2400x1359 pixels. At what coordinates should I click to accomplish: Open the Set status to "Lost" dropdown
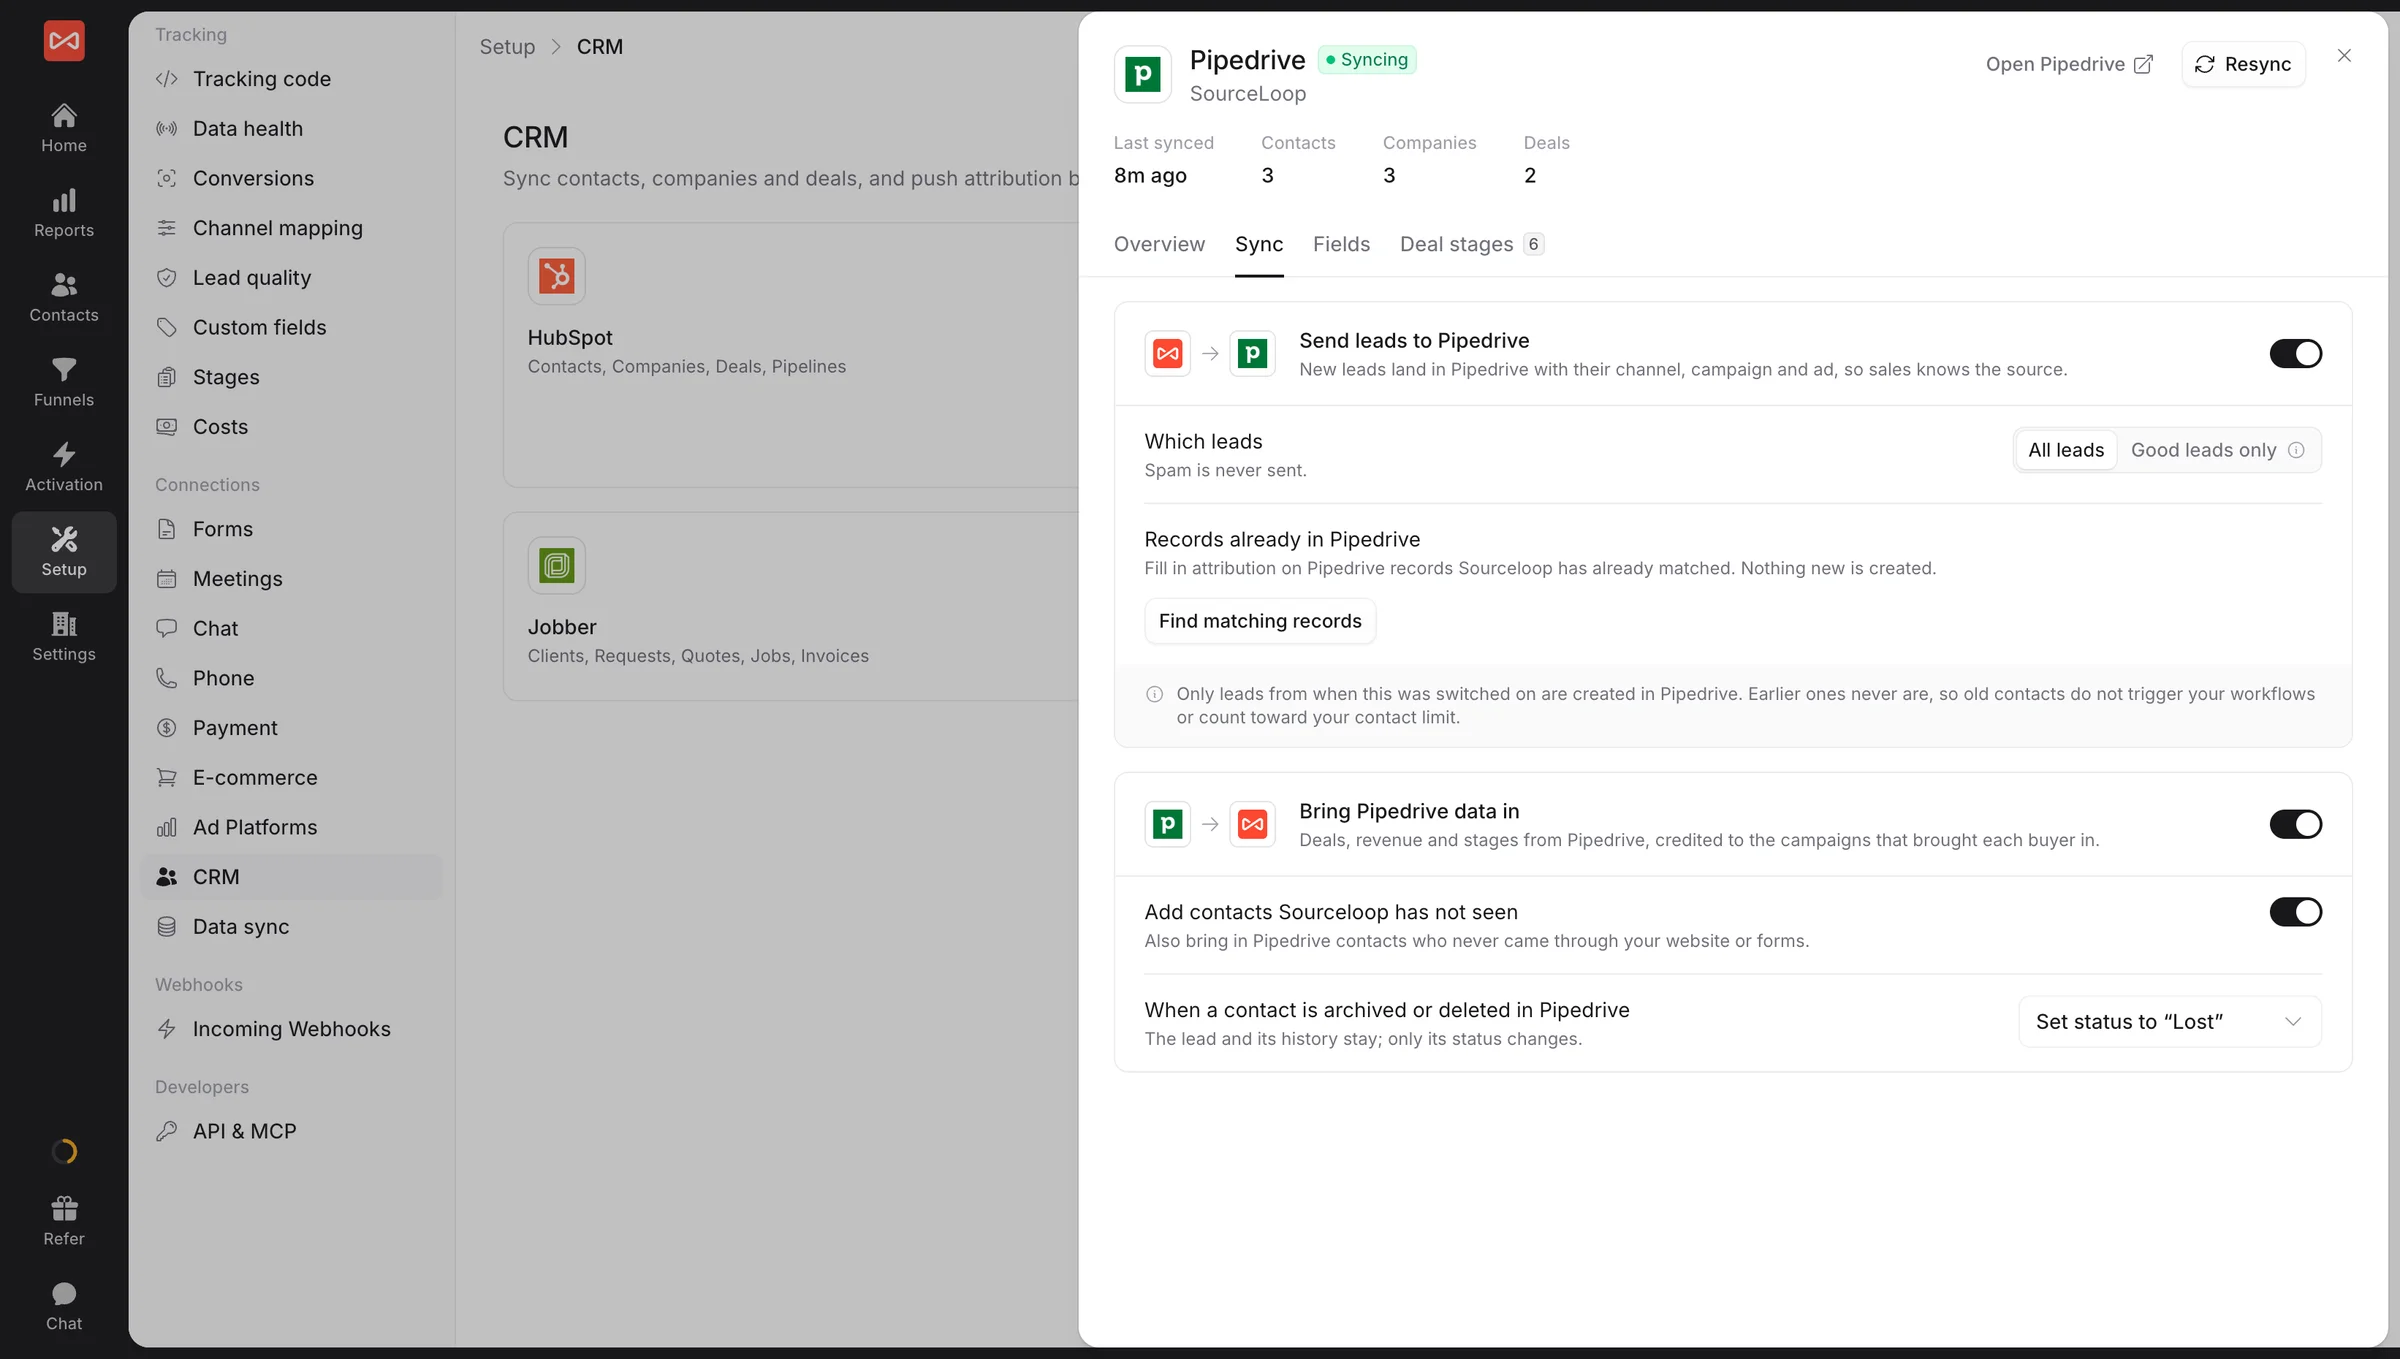coord(2169,1022)
